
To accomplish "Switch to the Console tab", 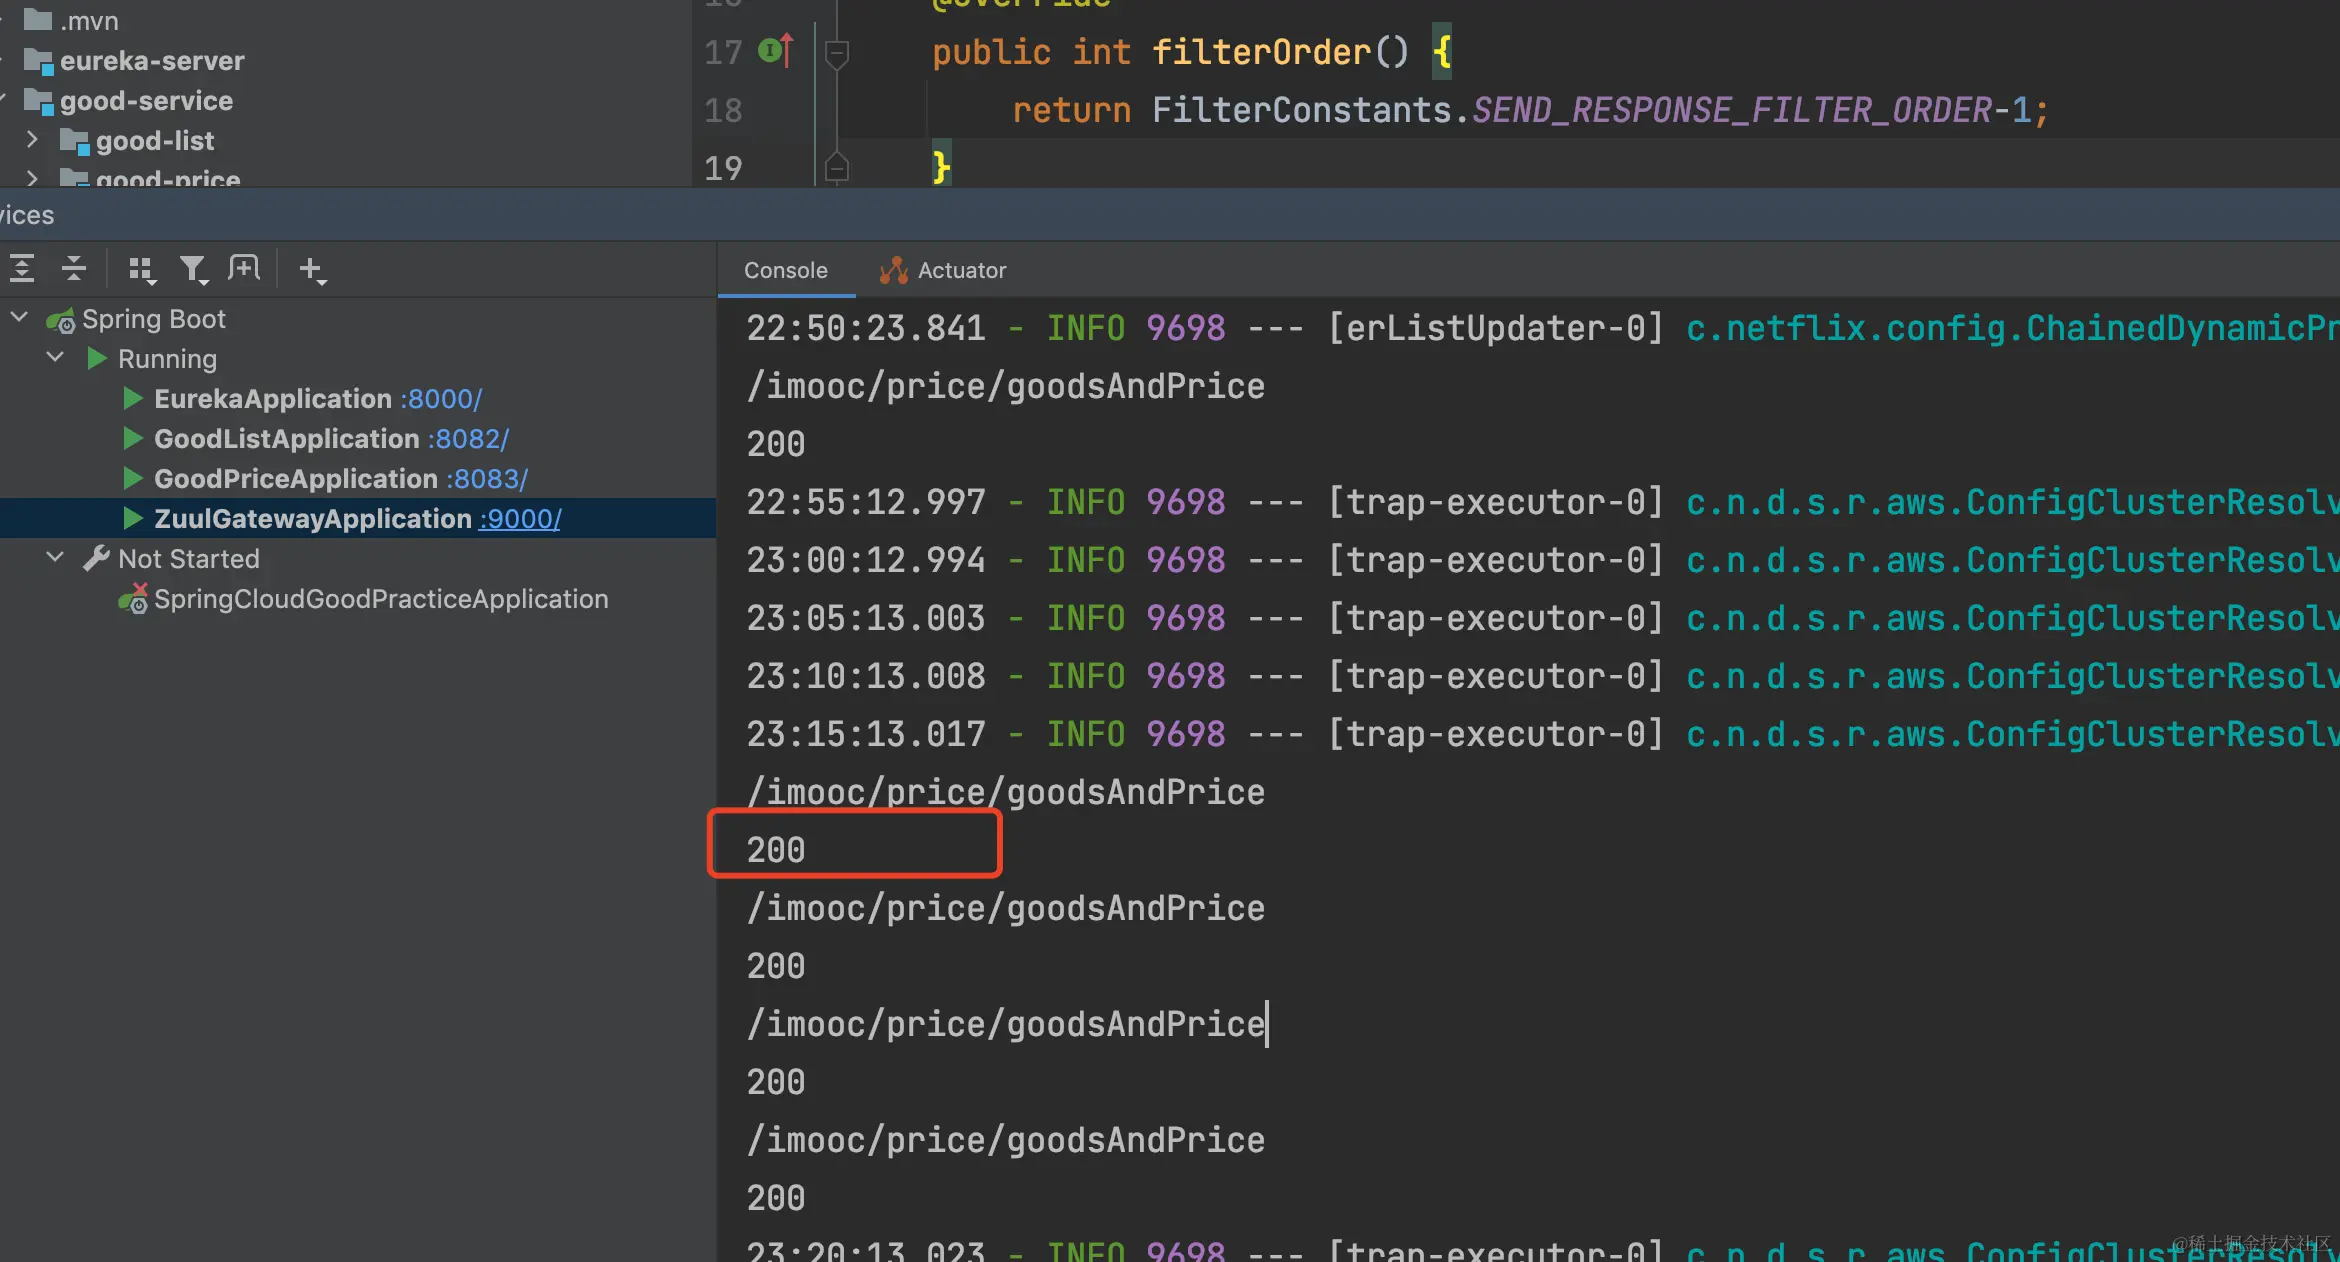I will point(785,270).
